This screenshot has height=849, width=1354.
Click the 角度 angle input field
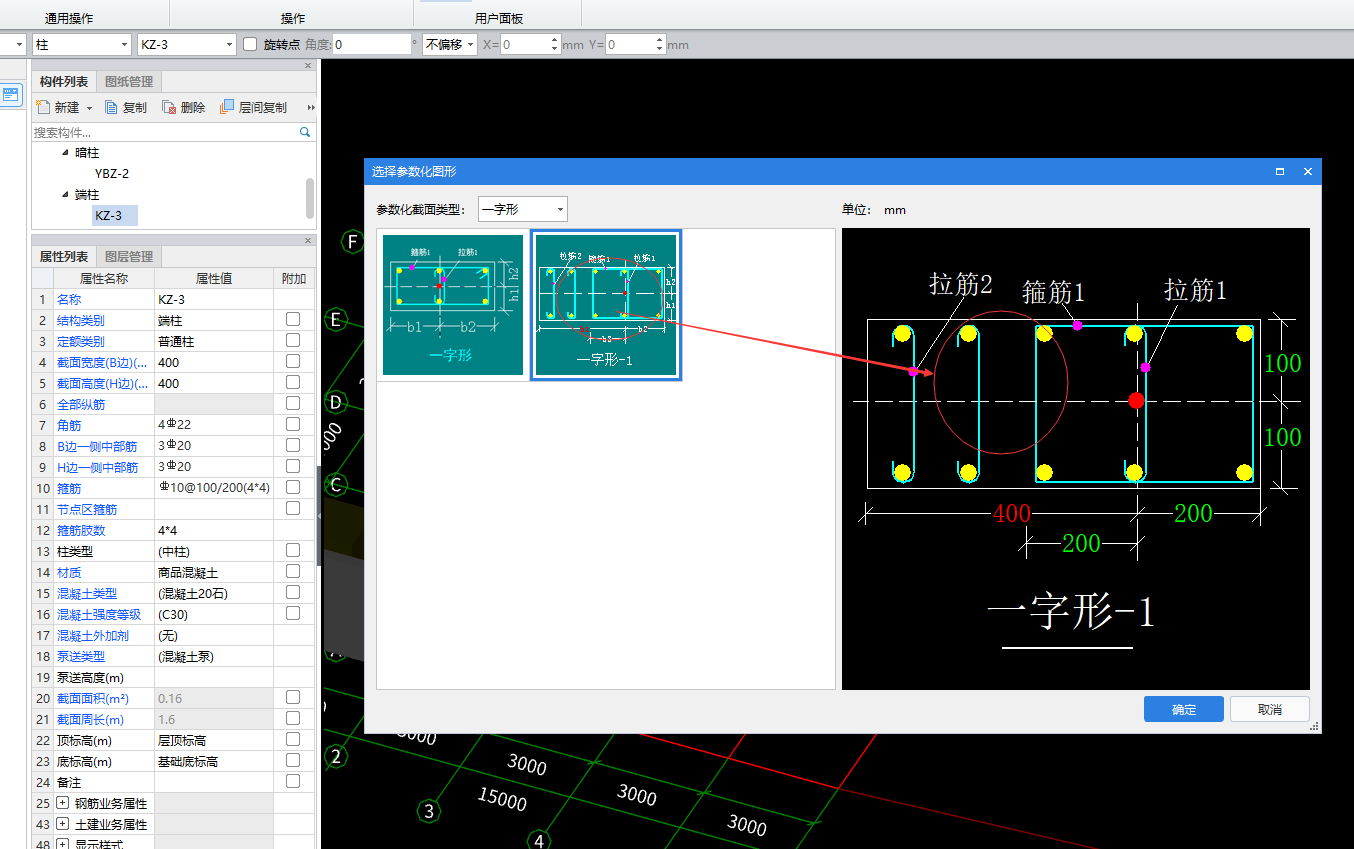pos(372,45)
